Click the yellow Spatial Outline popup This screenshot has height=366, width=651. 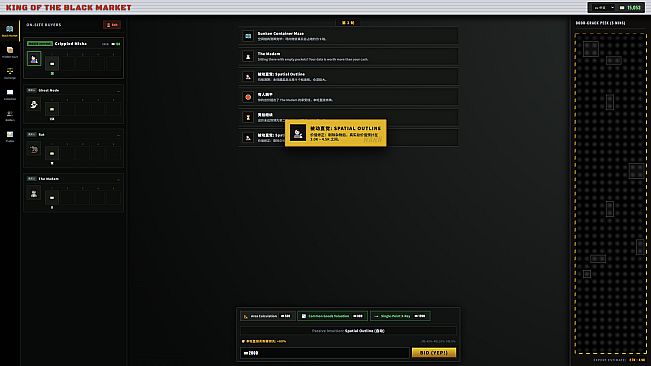click(x=335, y=133)
